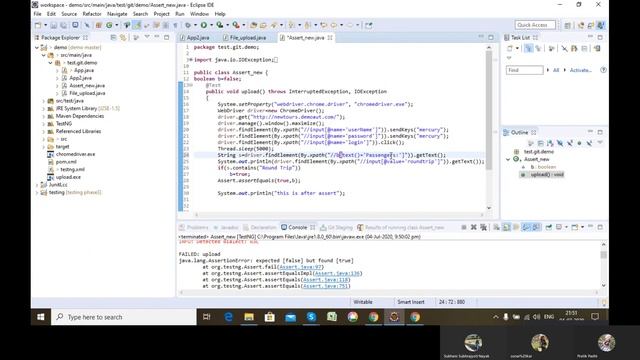The image size is (640, 360).
Task: Click the Windows taskbar search box
Action: pyautogui.click(x=124, y=317)
